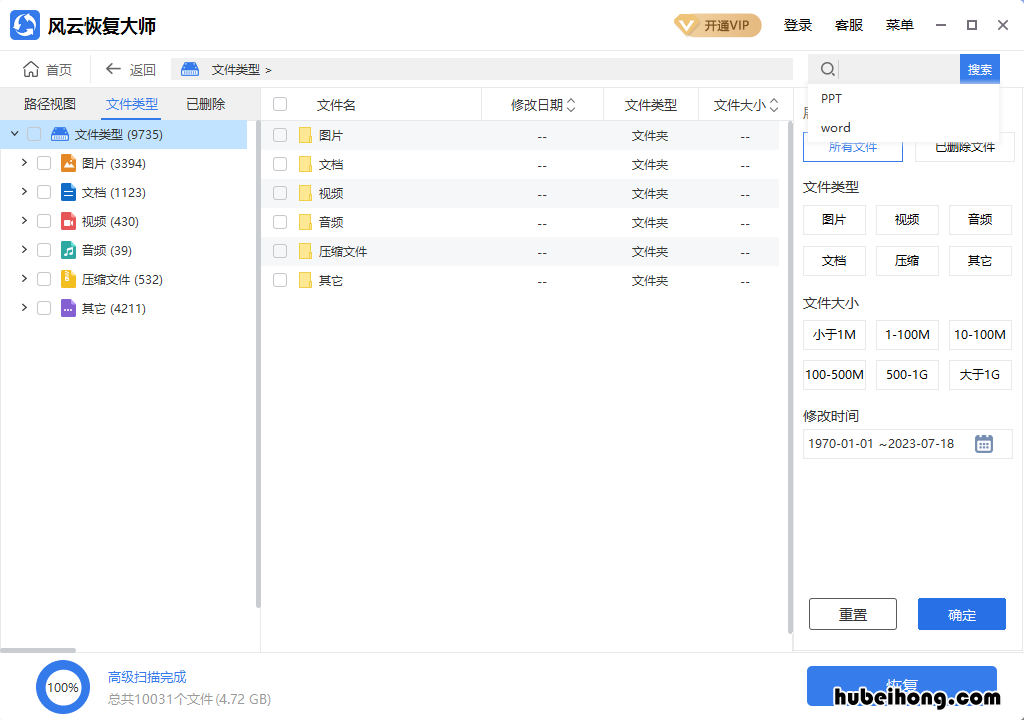Viewport: 1024px width, 720px height.
Task: Click the 1970-01-01 ~2023-07-18 date range field
Action: coord(907,444)
